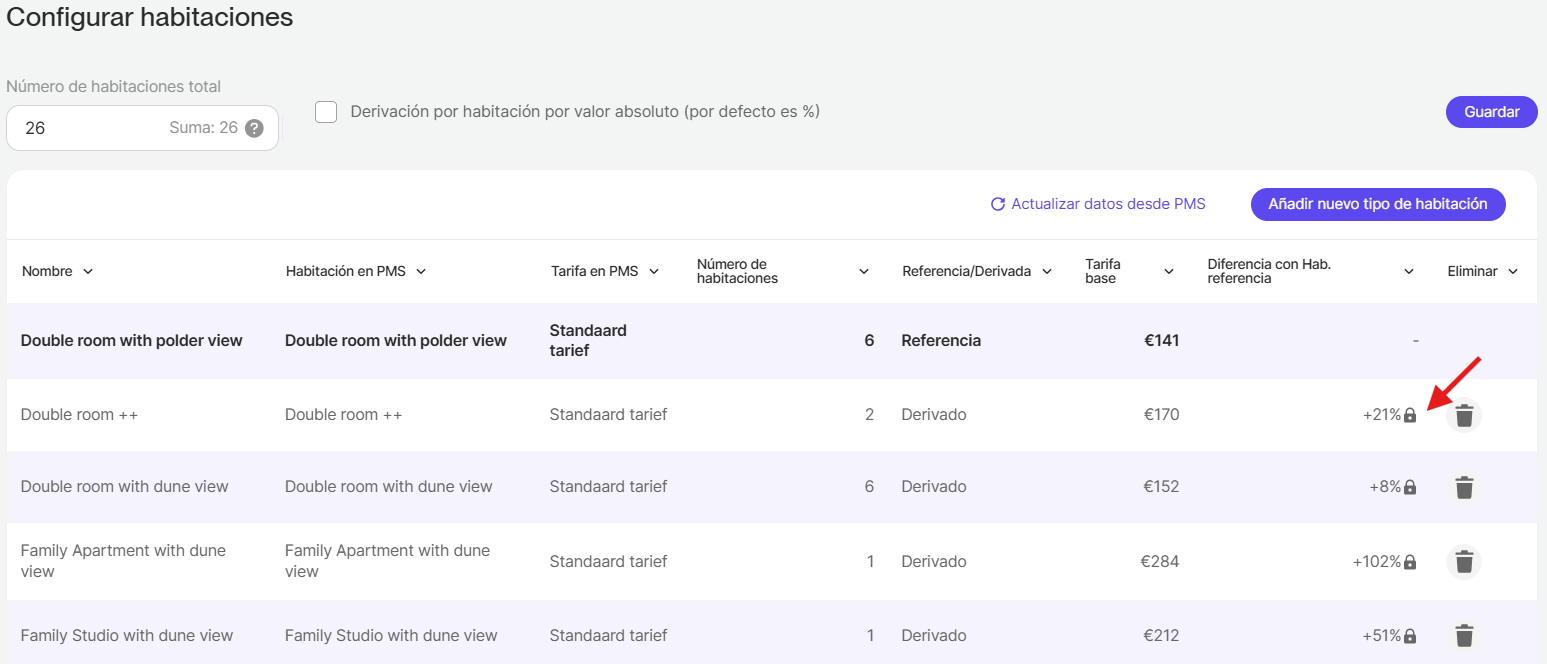
Task: Open the Eliminar column header menu
Action: coord(1483,271)
